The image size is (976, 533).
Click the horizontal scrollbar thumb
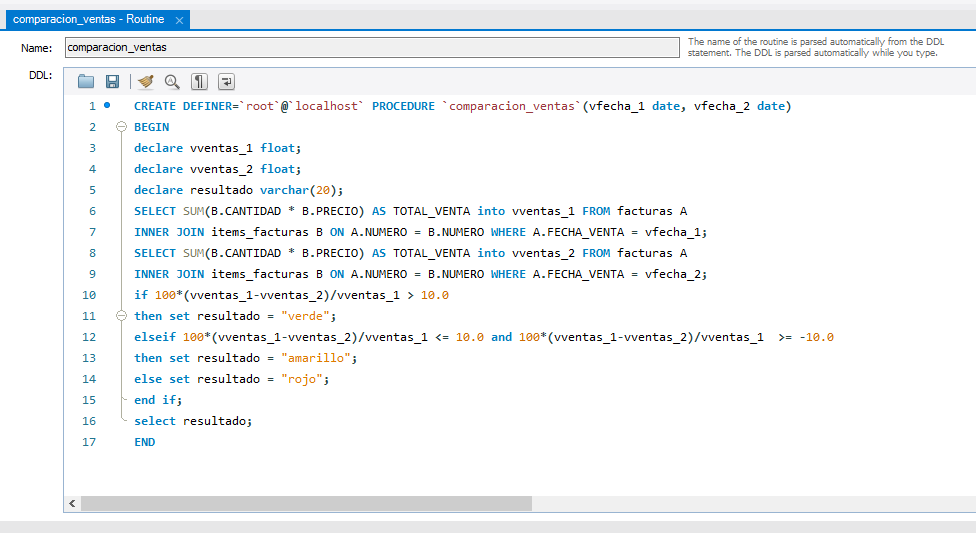pyautogui.click(x=306, y=503)
